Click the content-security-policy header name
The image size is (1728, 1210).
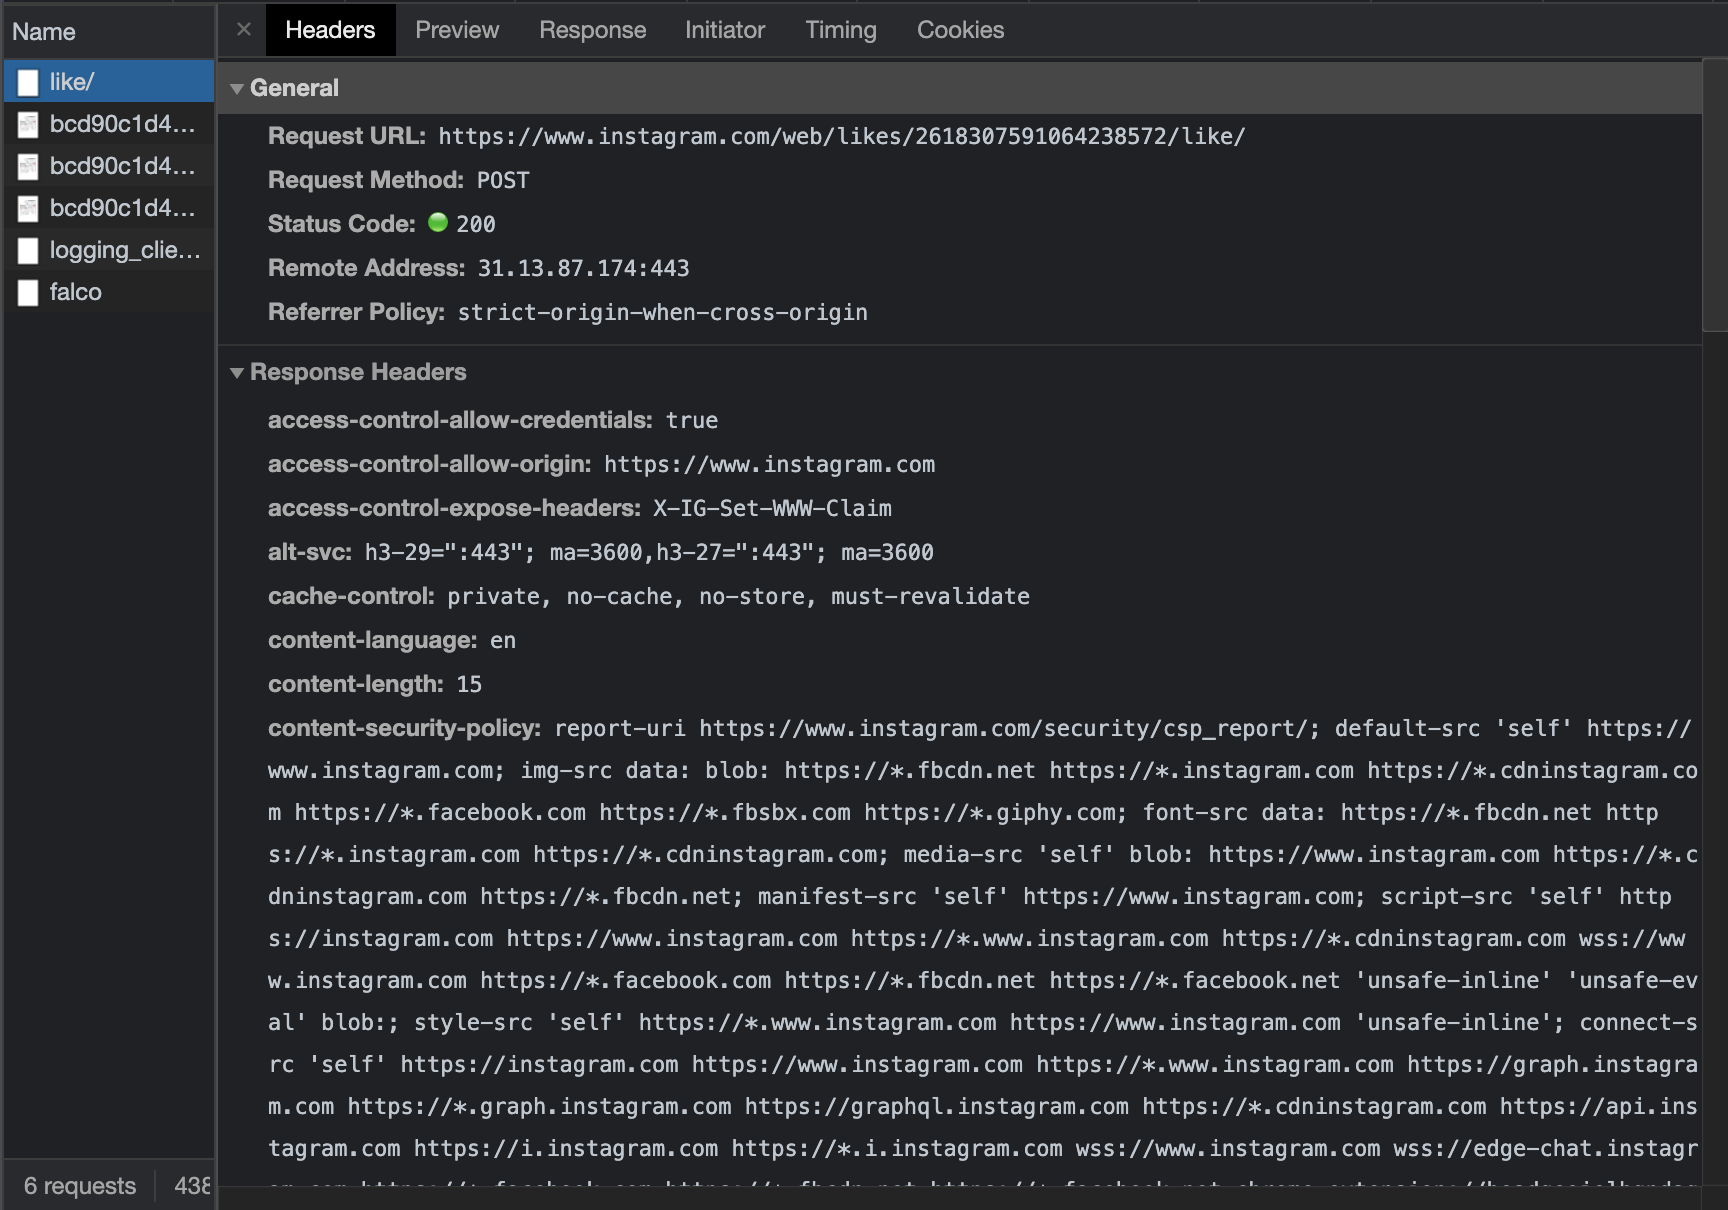(404, 728)
